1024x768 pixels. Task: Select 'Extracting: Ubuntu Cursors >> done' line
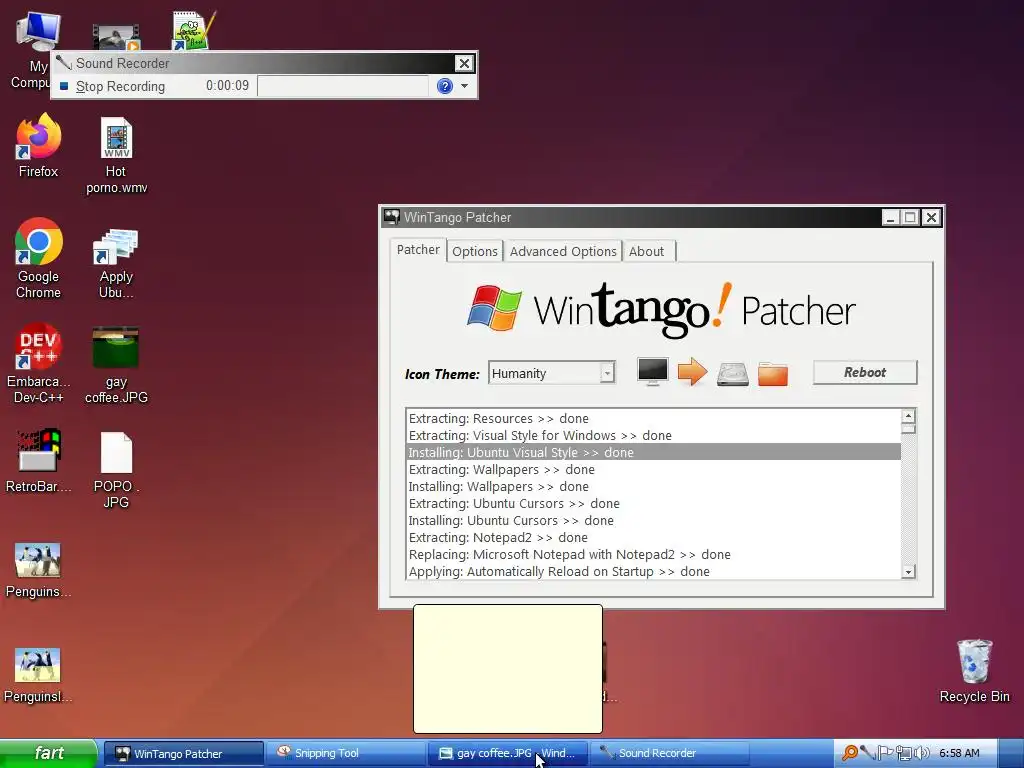[653, 504]
